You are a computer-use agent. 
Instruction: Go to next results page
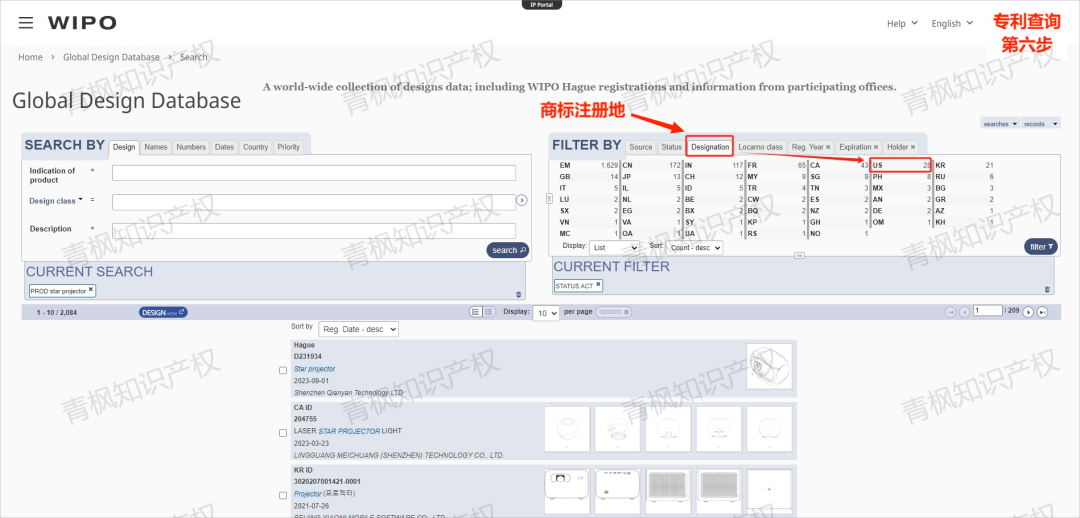(1028, 312)
